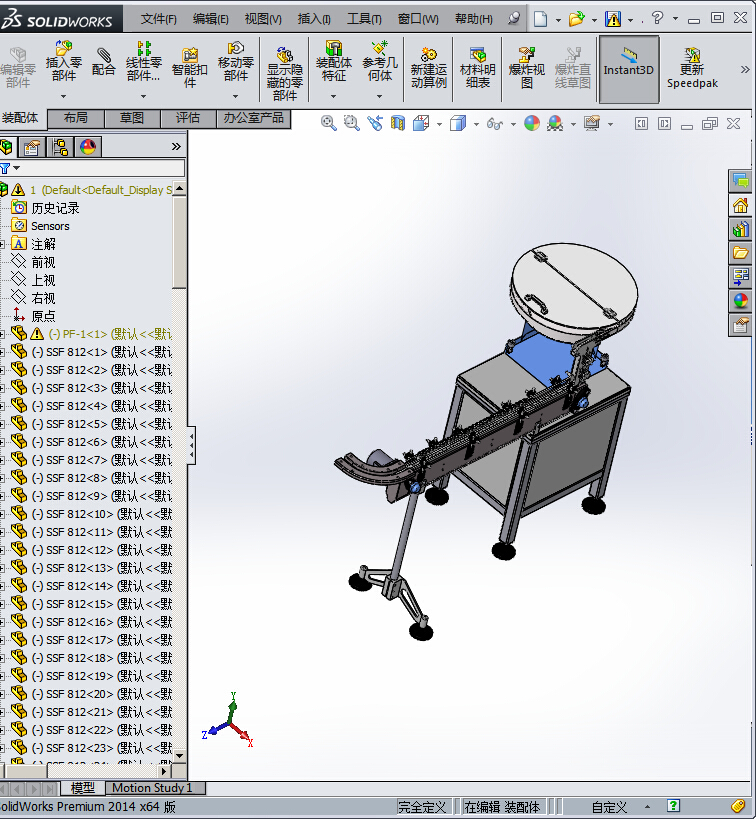Click Zoom to Fit icon

(328, 123)
